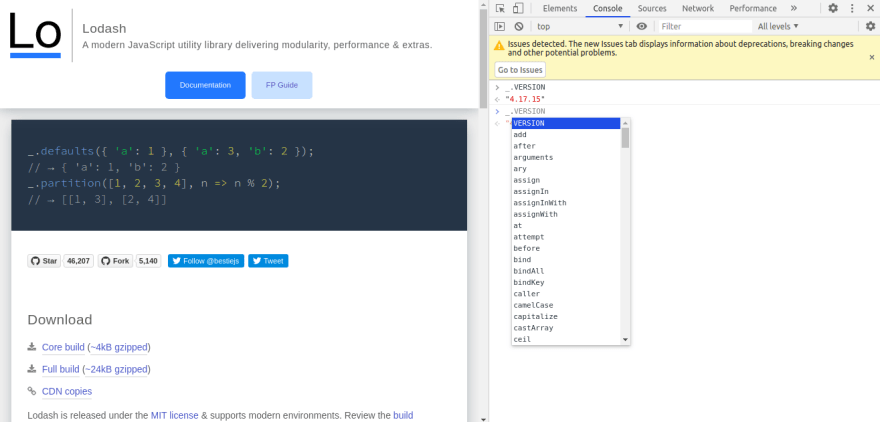This screenshot has width=880, height=422.
Task: Open DevTools settings gear in tab bar
Action: [x=833, y=8]
